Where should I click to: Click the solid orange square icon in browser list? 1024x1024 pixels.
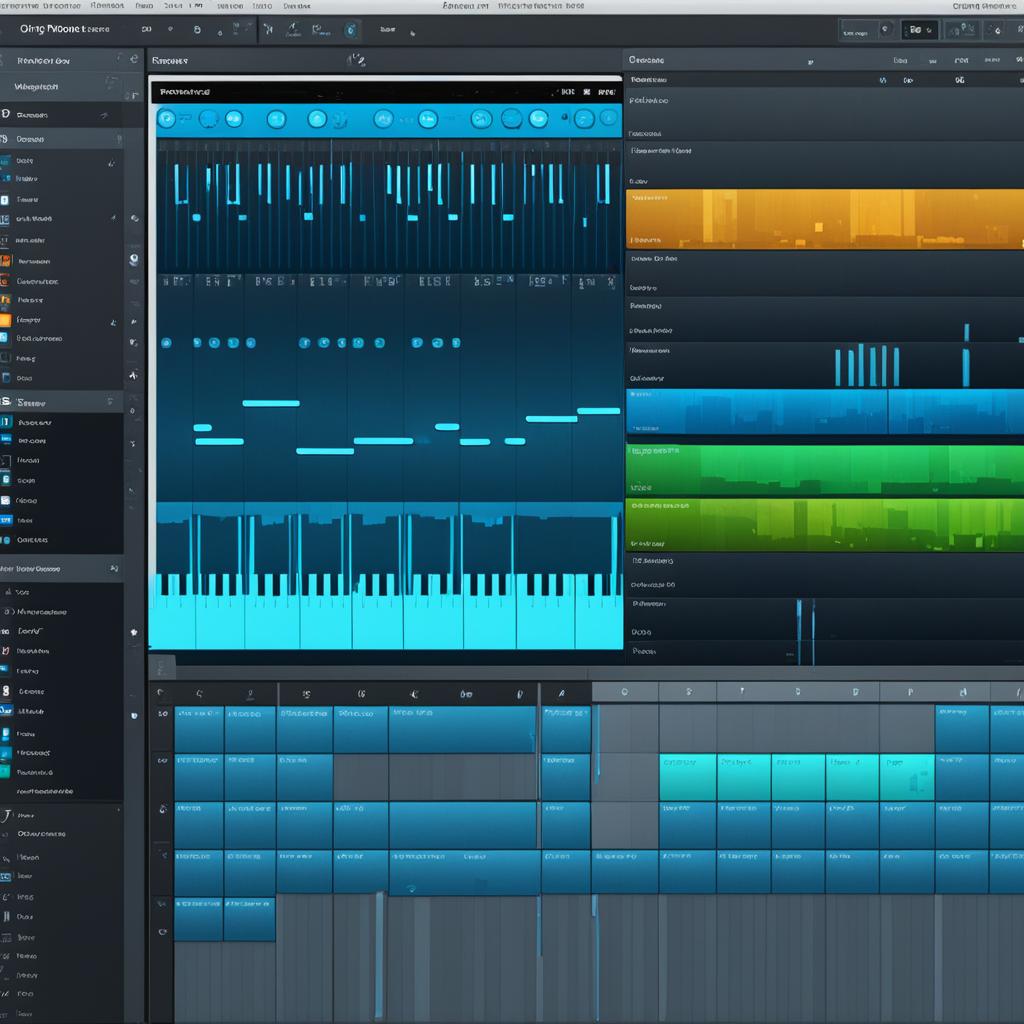coord(5,320)
